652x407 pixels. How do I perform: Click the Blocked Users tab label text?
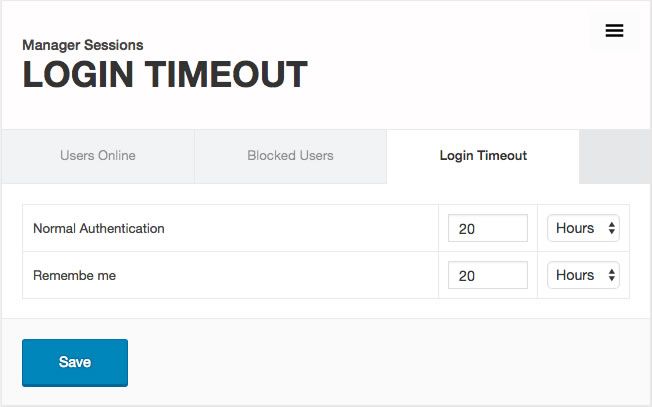[290, 156]
